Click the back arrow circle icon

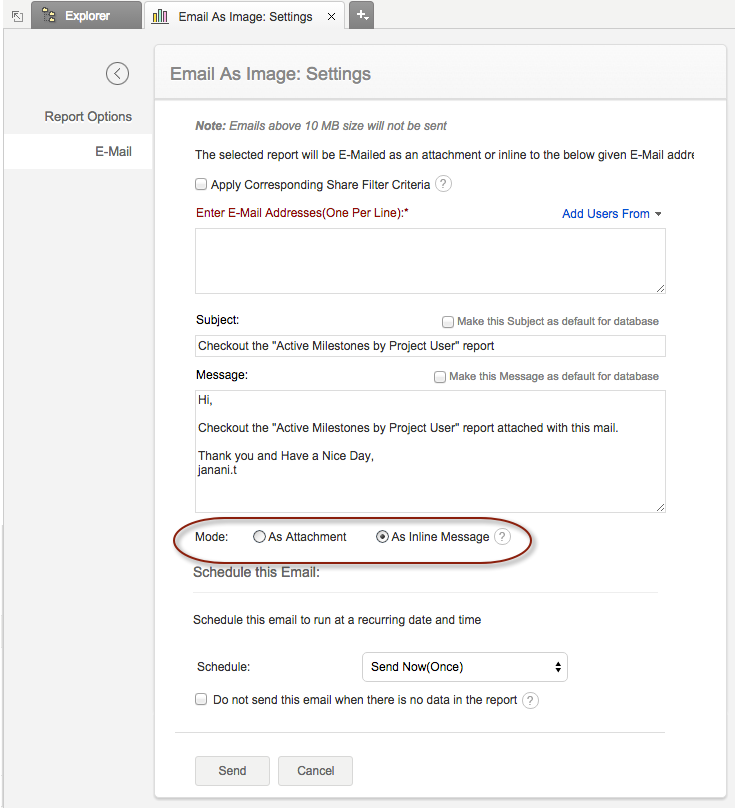118,73
